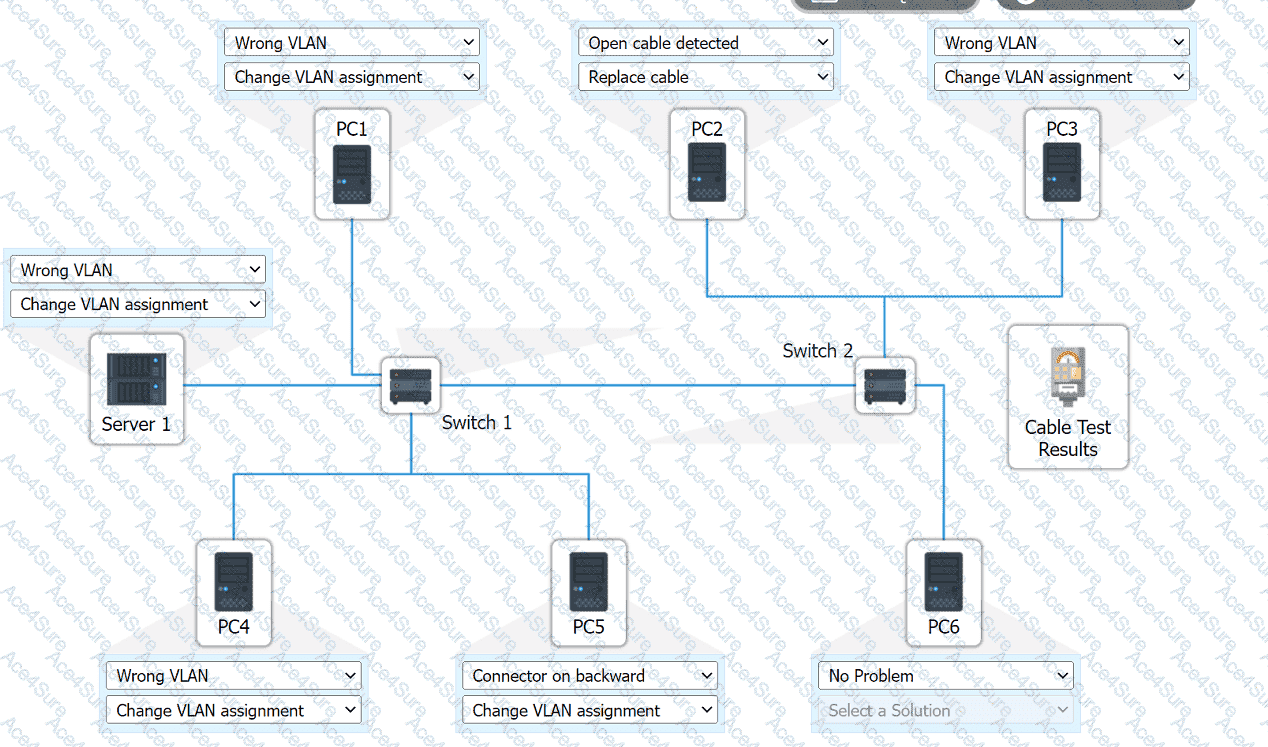
Task: Click the Switch 2 device icon
Action: (x=885, y=386)
